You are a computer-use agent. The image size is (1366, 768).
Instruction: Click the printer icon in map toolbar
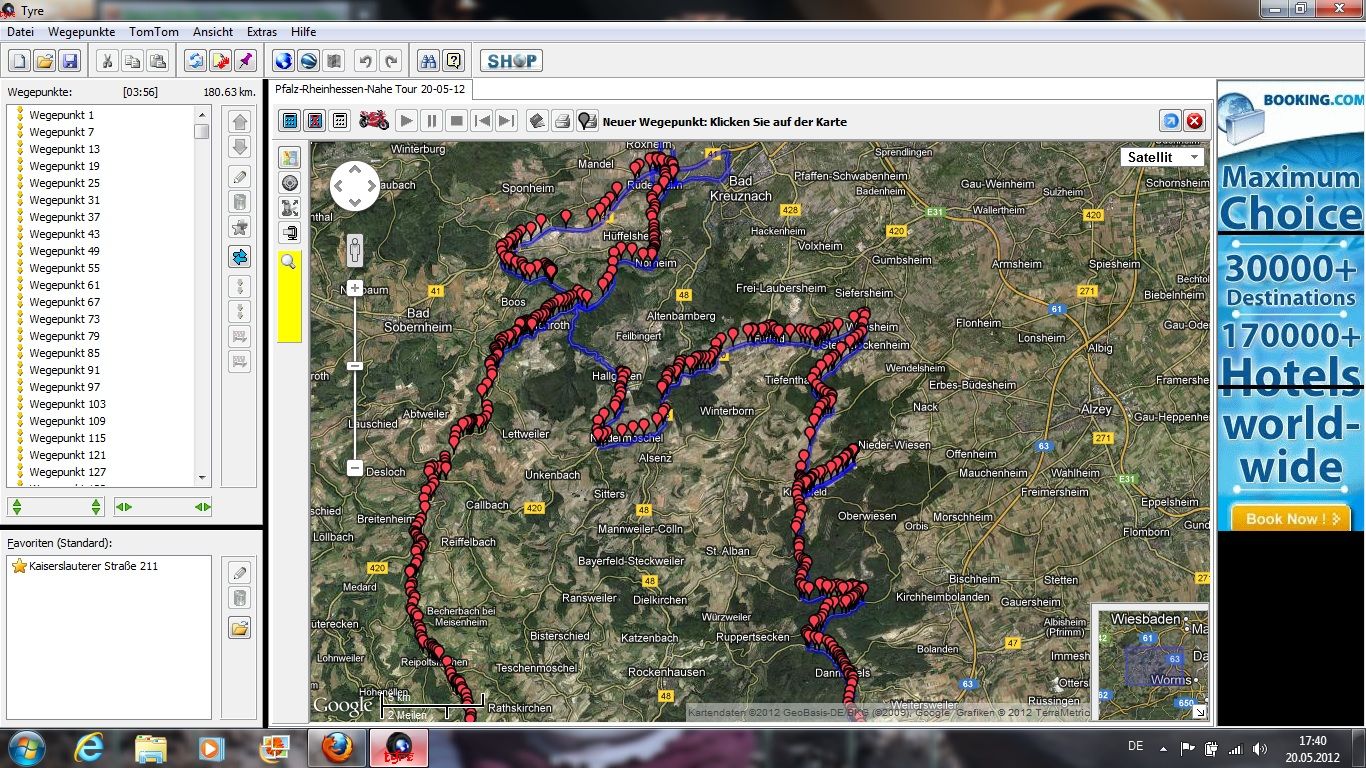point(562,121)
